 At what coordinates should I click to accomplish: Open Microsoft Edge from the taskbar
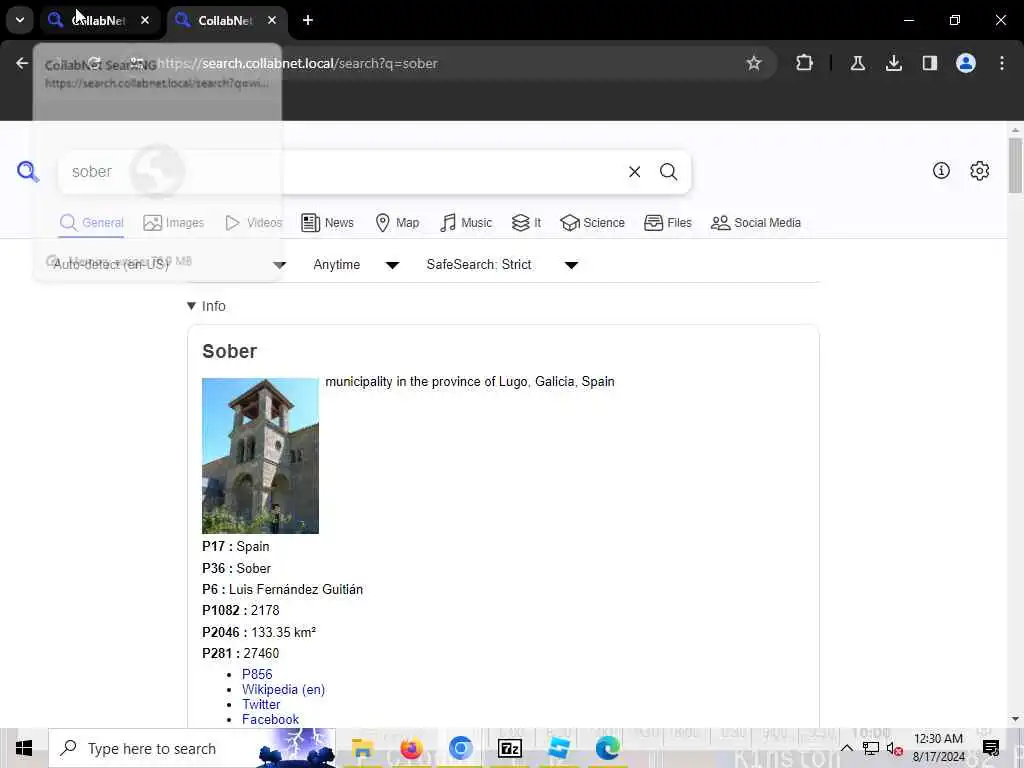coord(607,748)
